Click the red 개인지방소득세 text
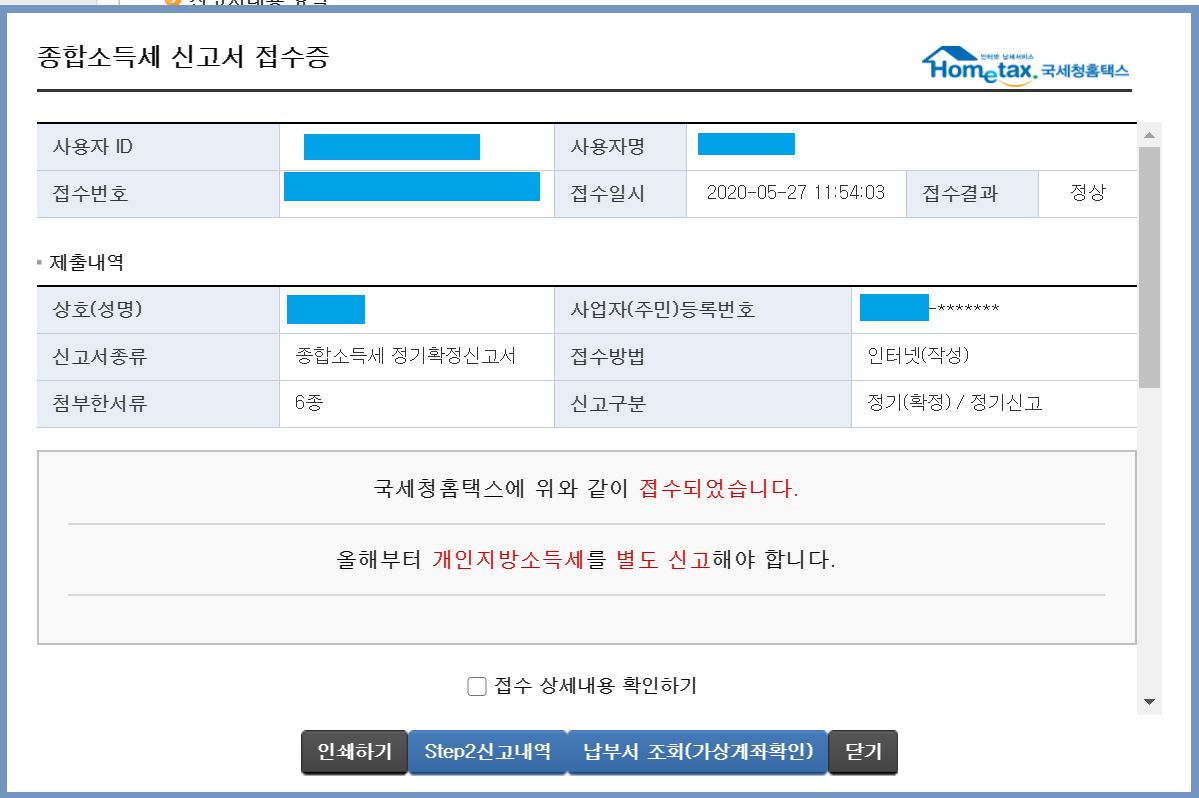This screenshot has width=1199, height=798. point(508,559)
